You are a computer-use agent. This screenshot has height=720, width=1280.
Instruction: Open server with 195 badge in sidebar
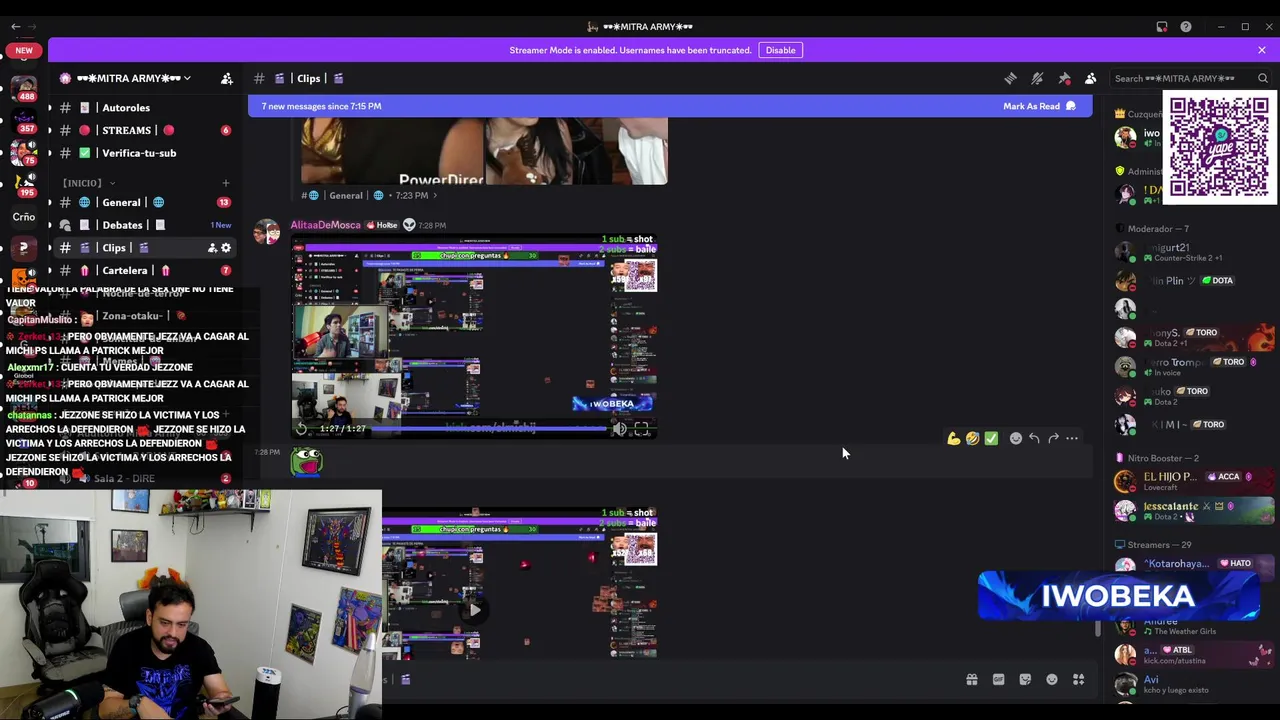coord(24,184)
